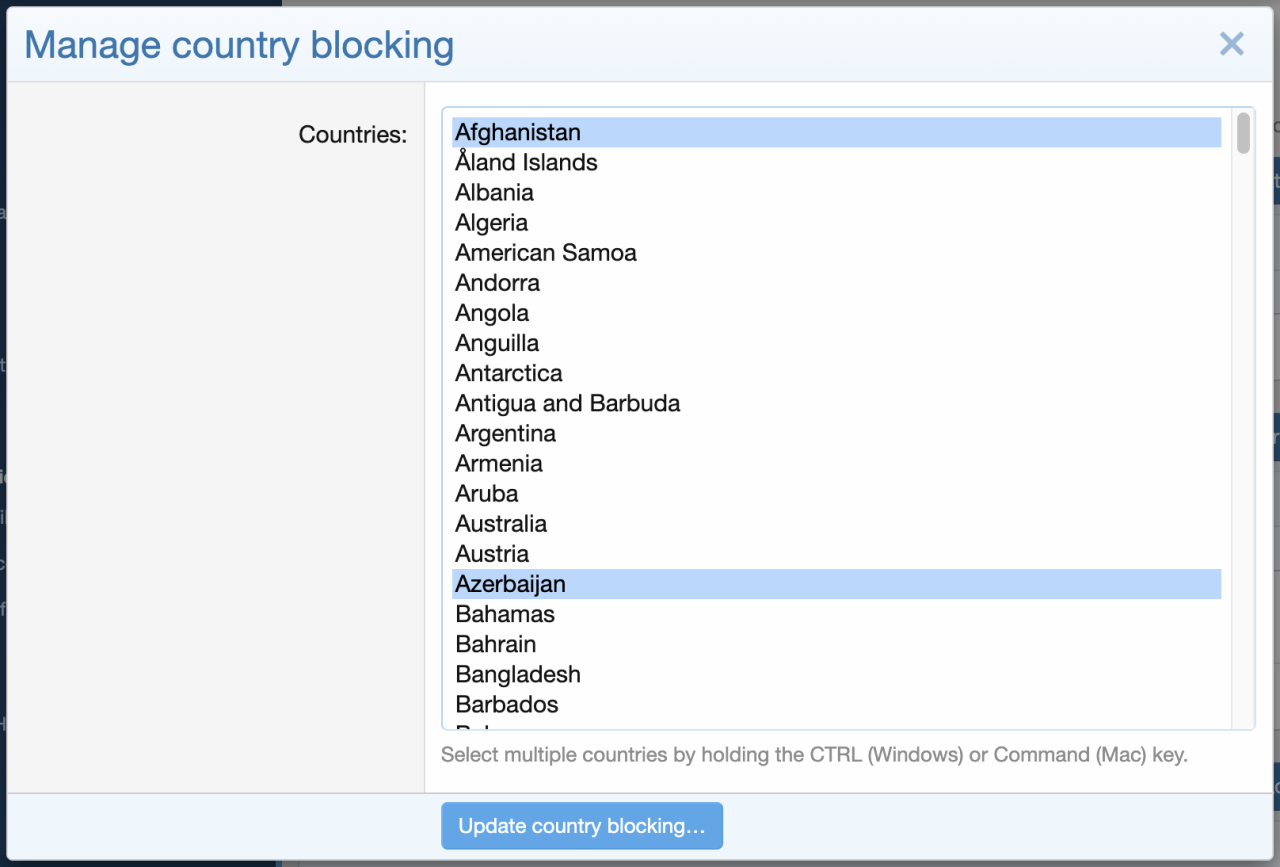Screen dimensions: 1280x867
Task: Select Åland Islands in the list
Action: click(x=526, y=162)
